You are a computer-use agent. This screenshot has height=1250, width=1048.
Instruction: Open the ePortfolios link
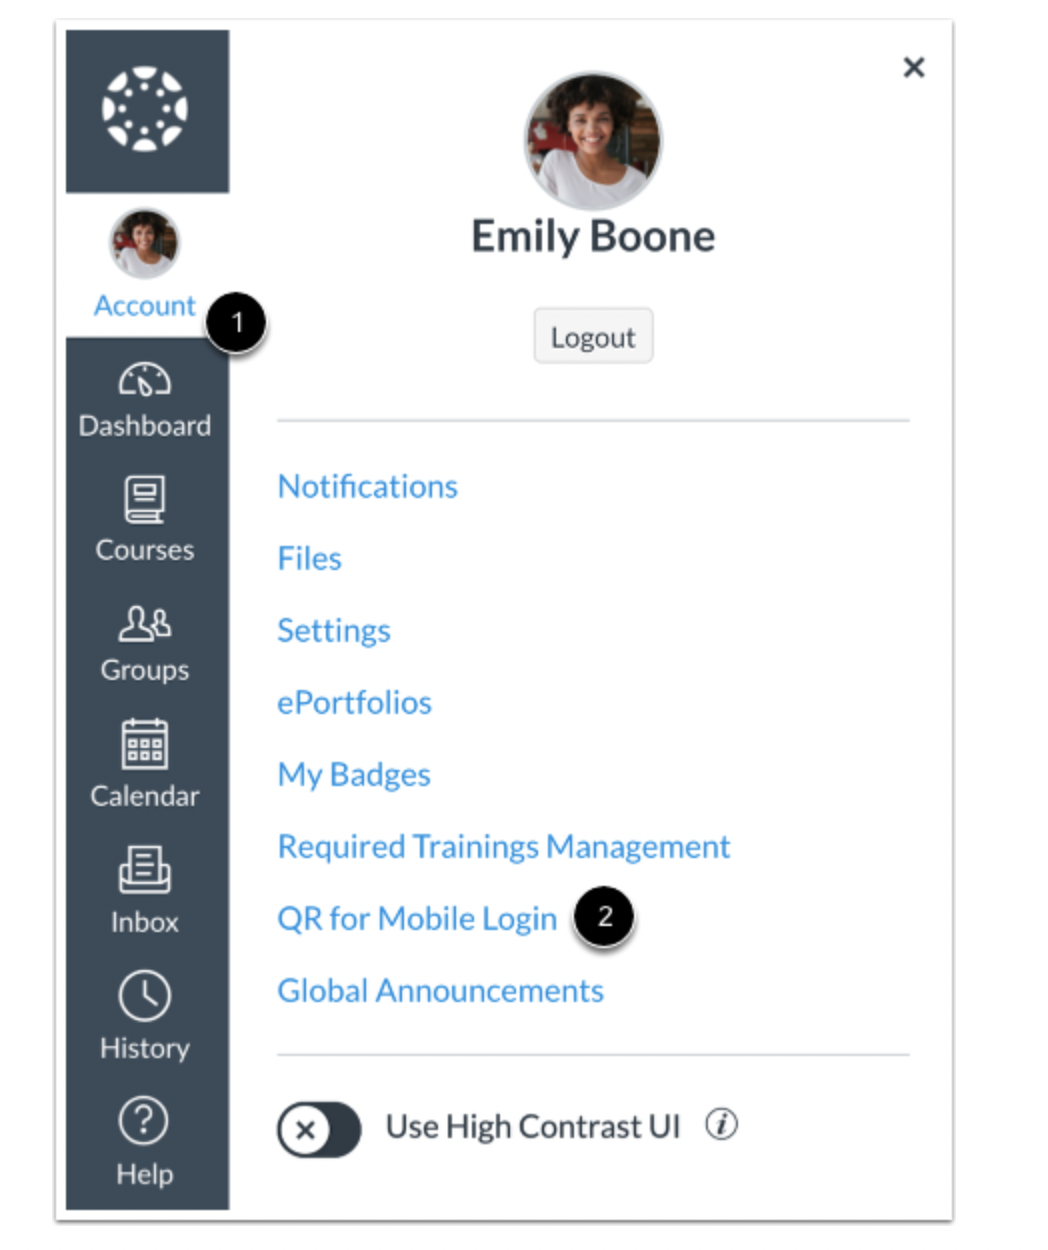354,702
